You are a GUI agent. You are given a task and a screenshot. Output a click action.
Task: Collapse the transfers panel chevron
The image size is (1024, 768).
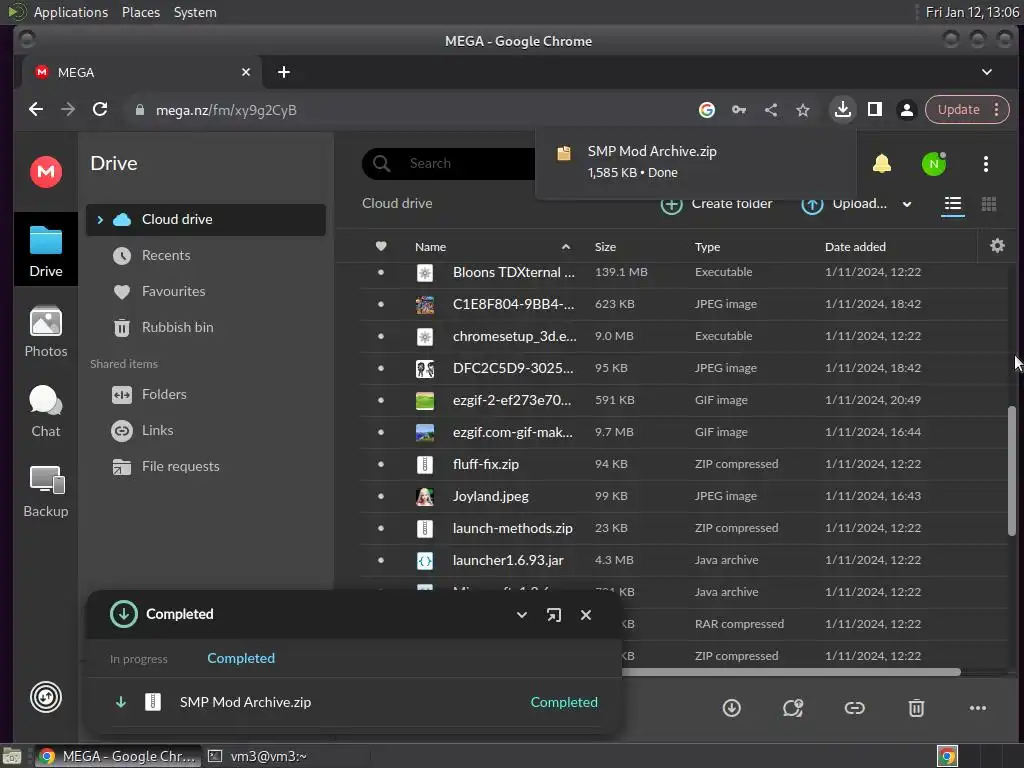pos(522,615)
